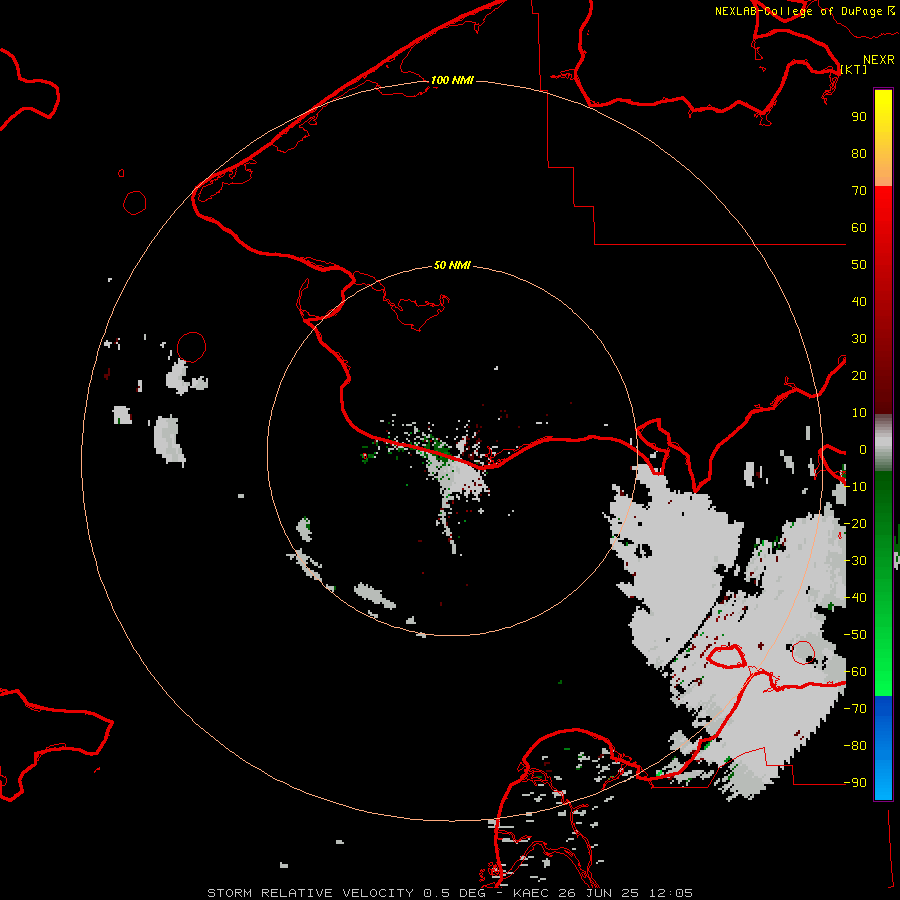The image size is (900, 900).
Task: Click the -80 scale value
Action: pos(855,746)
